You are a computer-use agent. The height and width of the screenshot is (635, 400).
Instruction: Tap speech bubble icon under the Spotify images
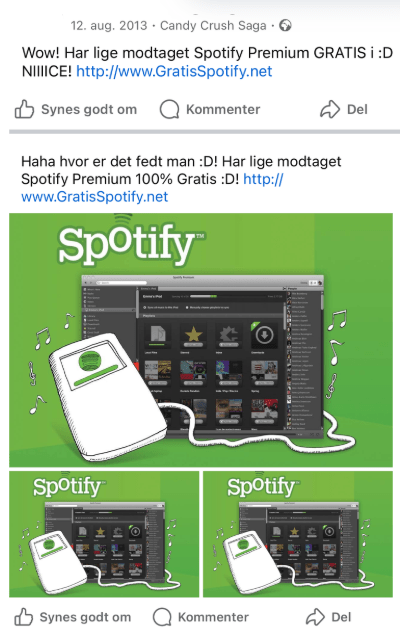162,617
